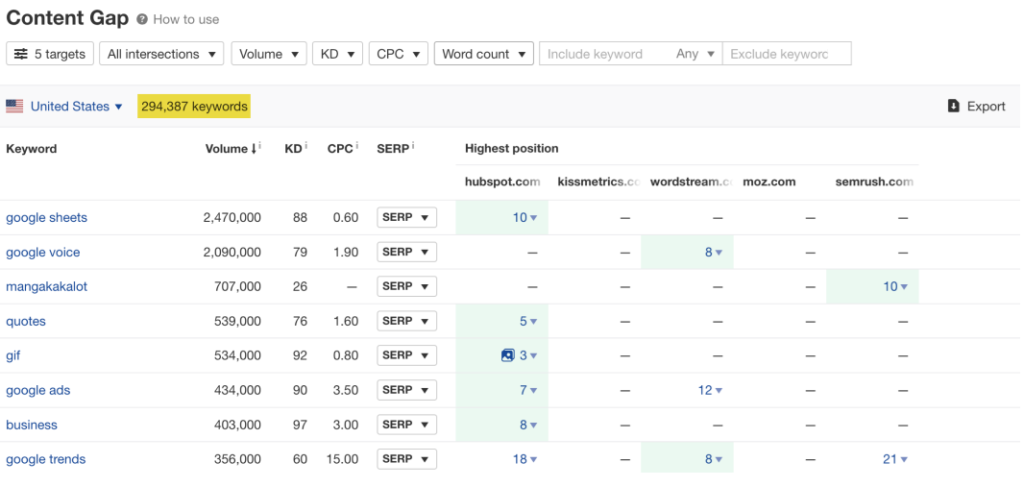Open the mangakakalot keyword link
This screenshot has width=1024, height=487.
pyautogui.click(x=46, y=287)
